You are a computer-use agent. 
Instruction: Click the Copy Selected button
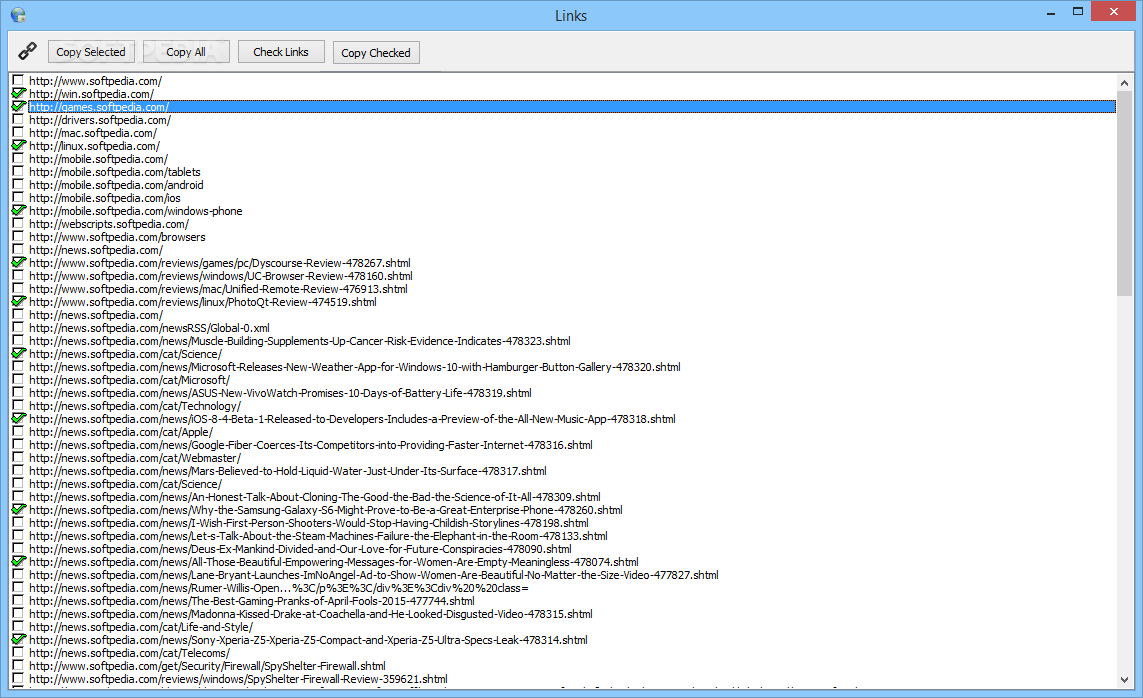point(91,52)
